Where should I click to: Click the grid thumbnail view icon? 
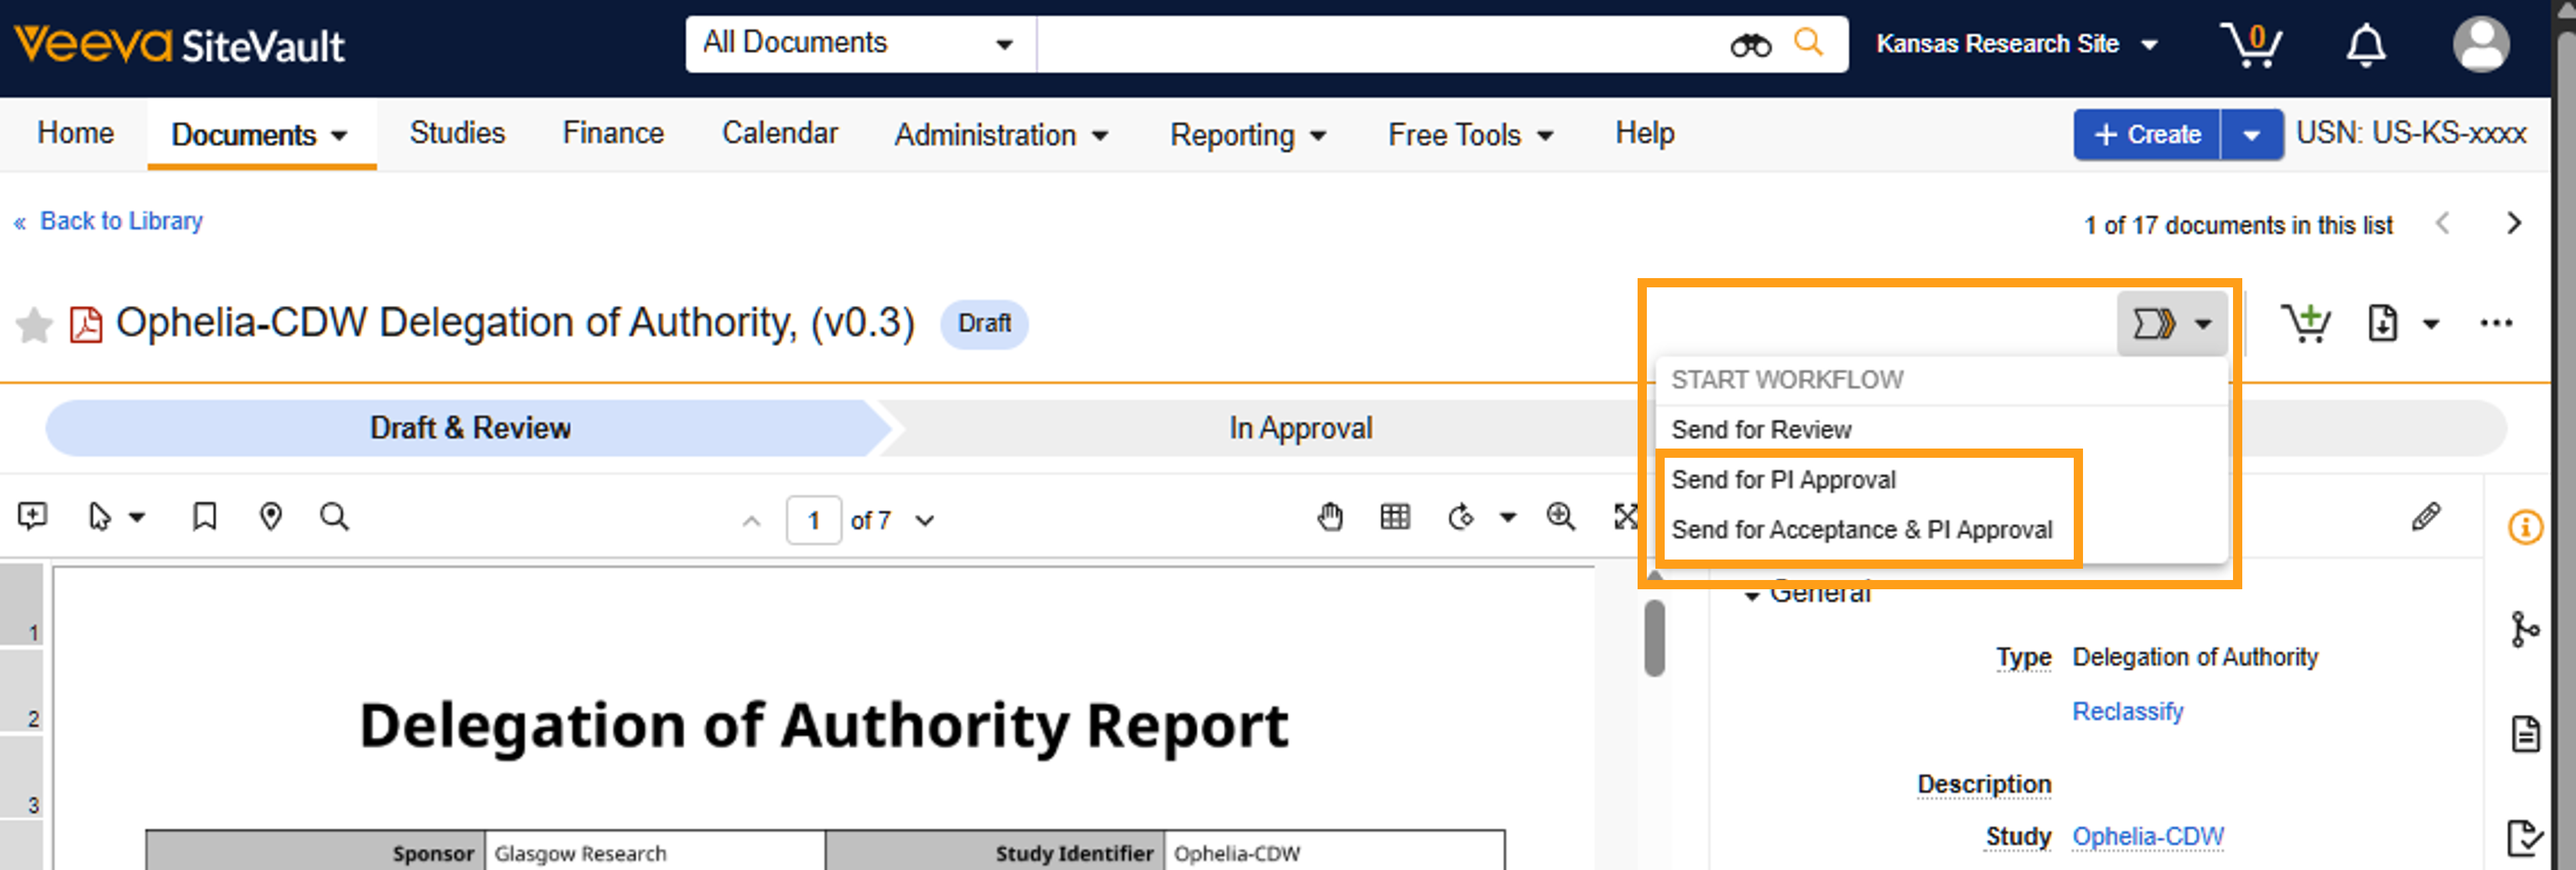point(1394,517)
